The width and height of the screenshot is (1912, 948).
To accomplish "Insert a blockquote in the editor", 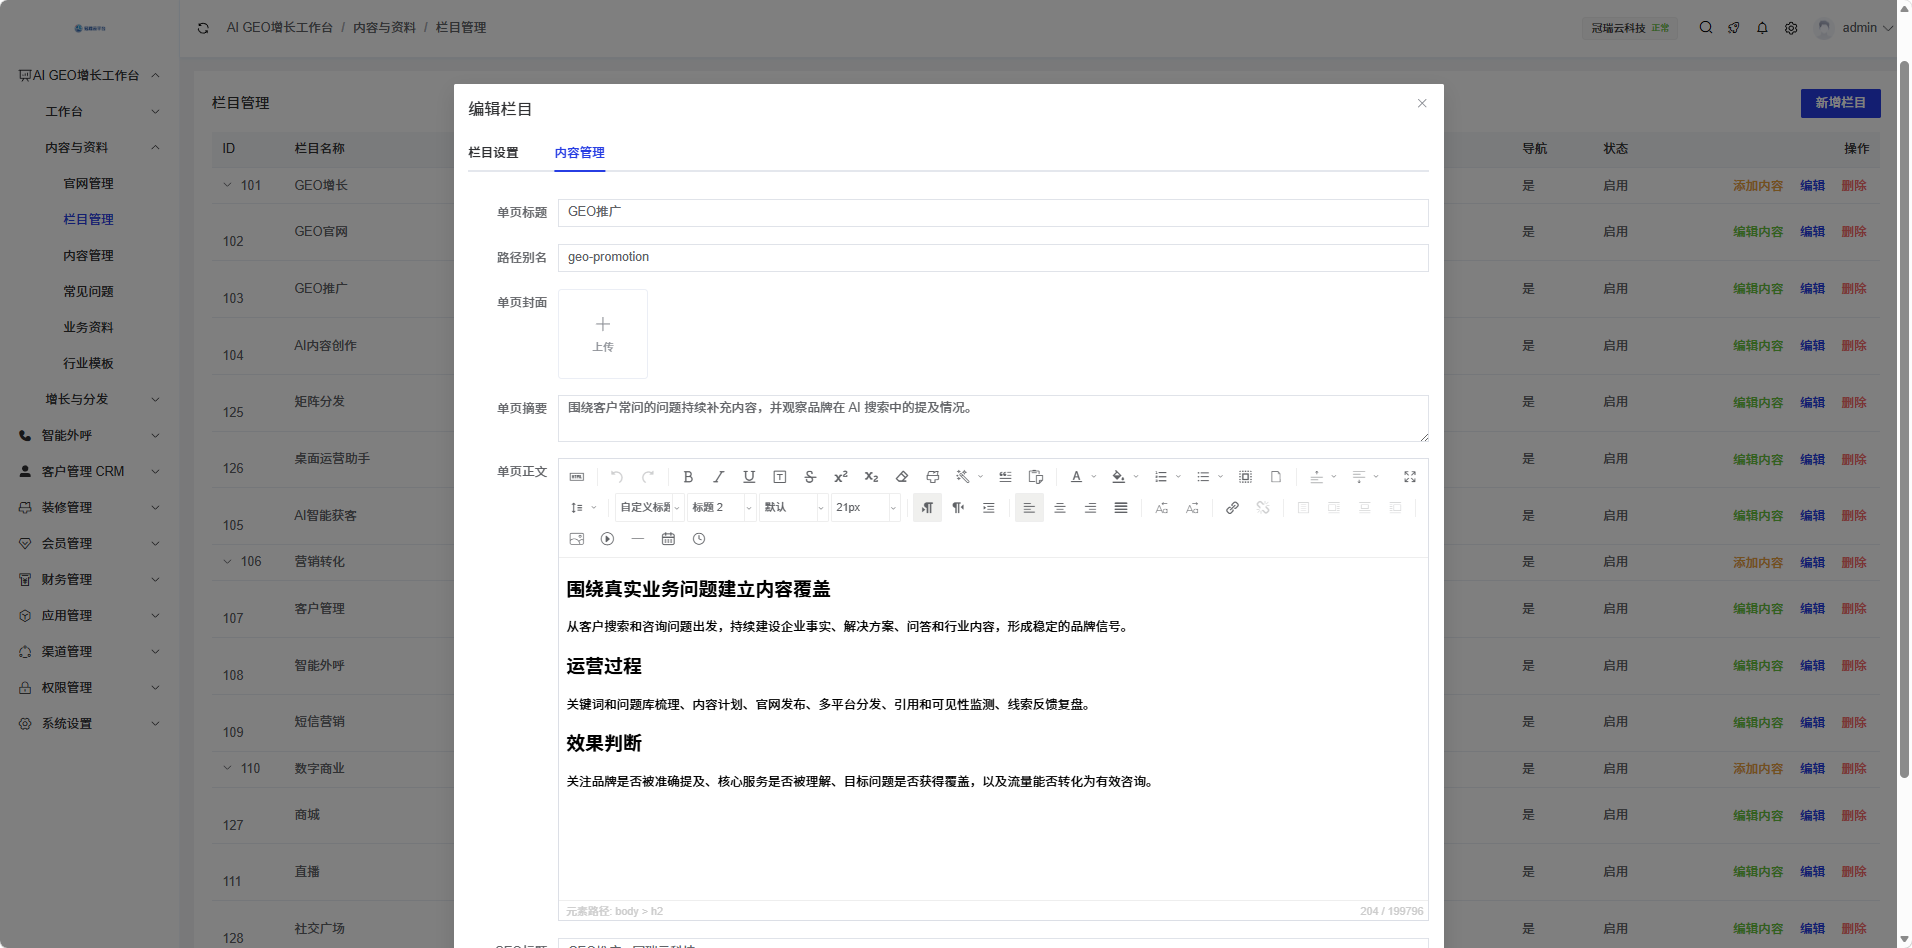I will [x=1005, y=477].
